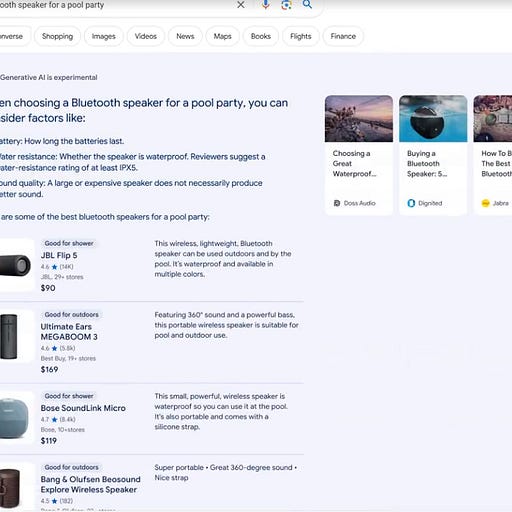Click 'JBL, 29+ stores' seller text
The width and height of the screenshot is (512, 512).
pos(62,277)
